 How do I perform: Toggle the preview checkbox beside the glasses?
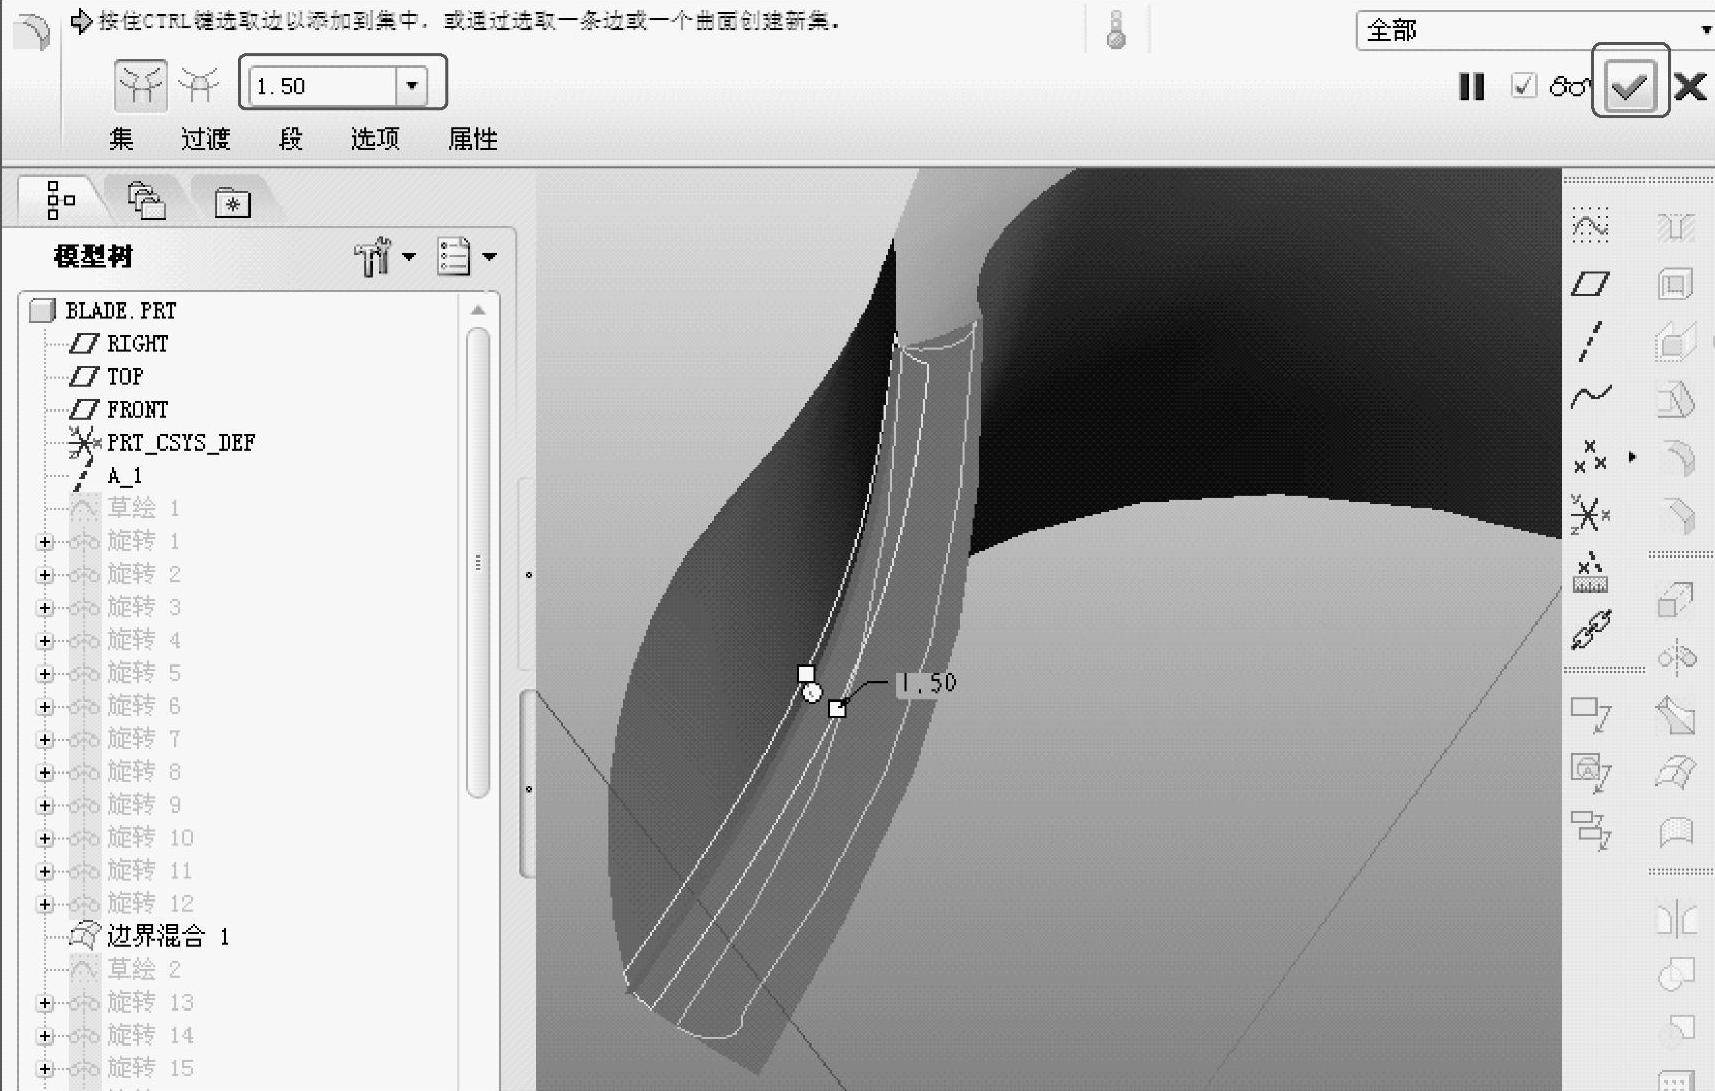[1523, 86]
